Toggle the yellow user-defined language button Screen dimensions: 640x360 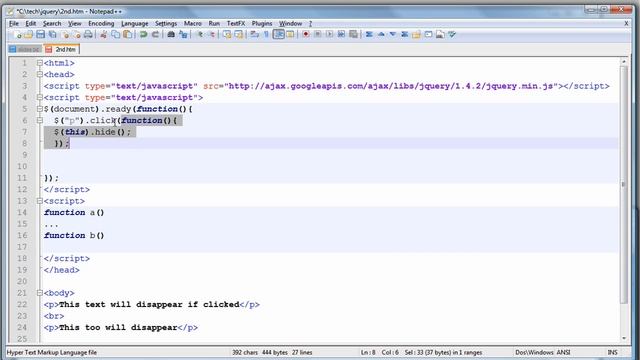tap(290, 35)
